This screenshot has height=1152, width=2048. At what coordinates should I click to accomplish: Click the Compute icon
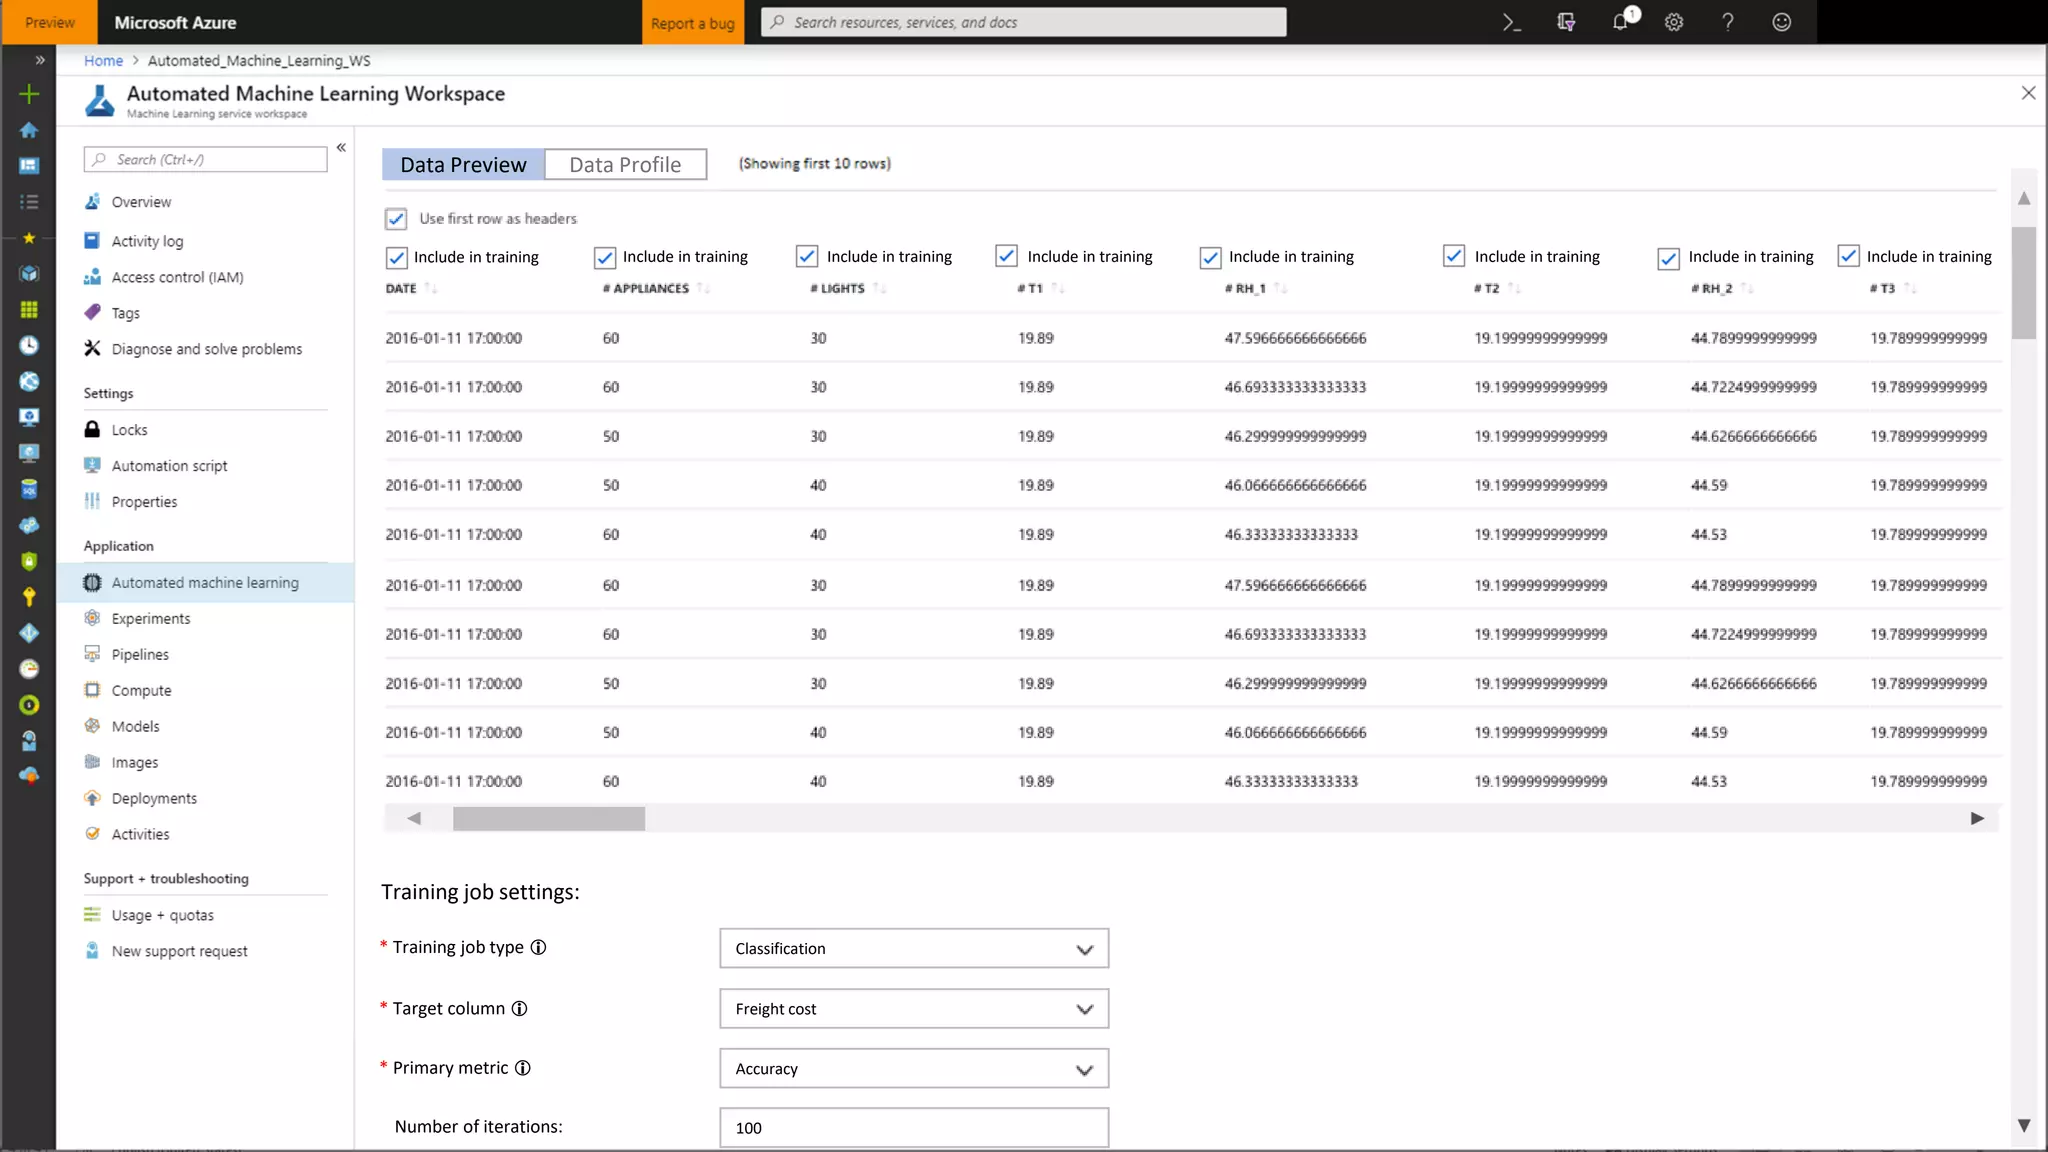92,690
